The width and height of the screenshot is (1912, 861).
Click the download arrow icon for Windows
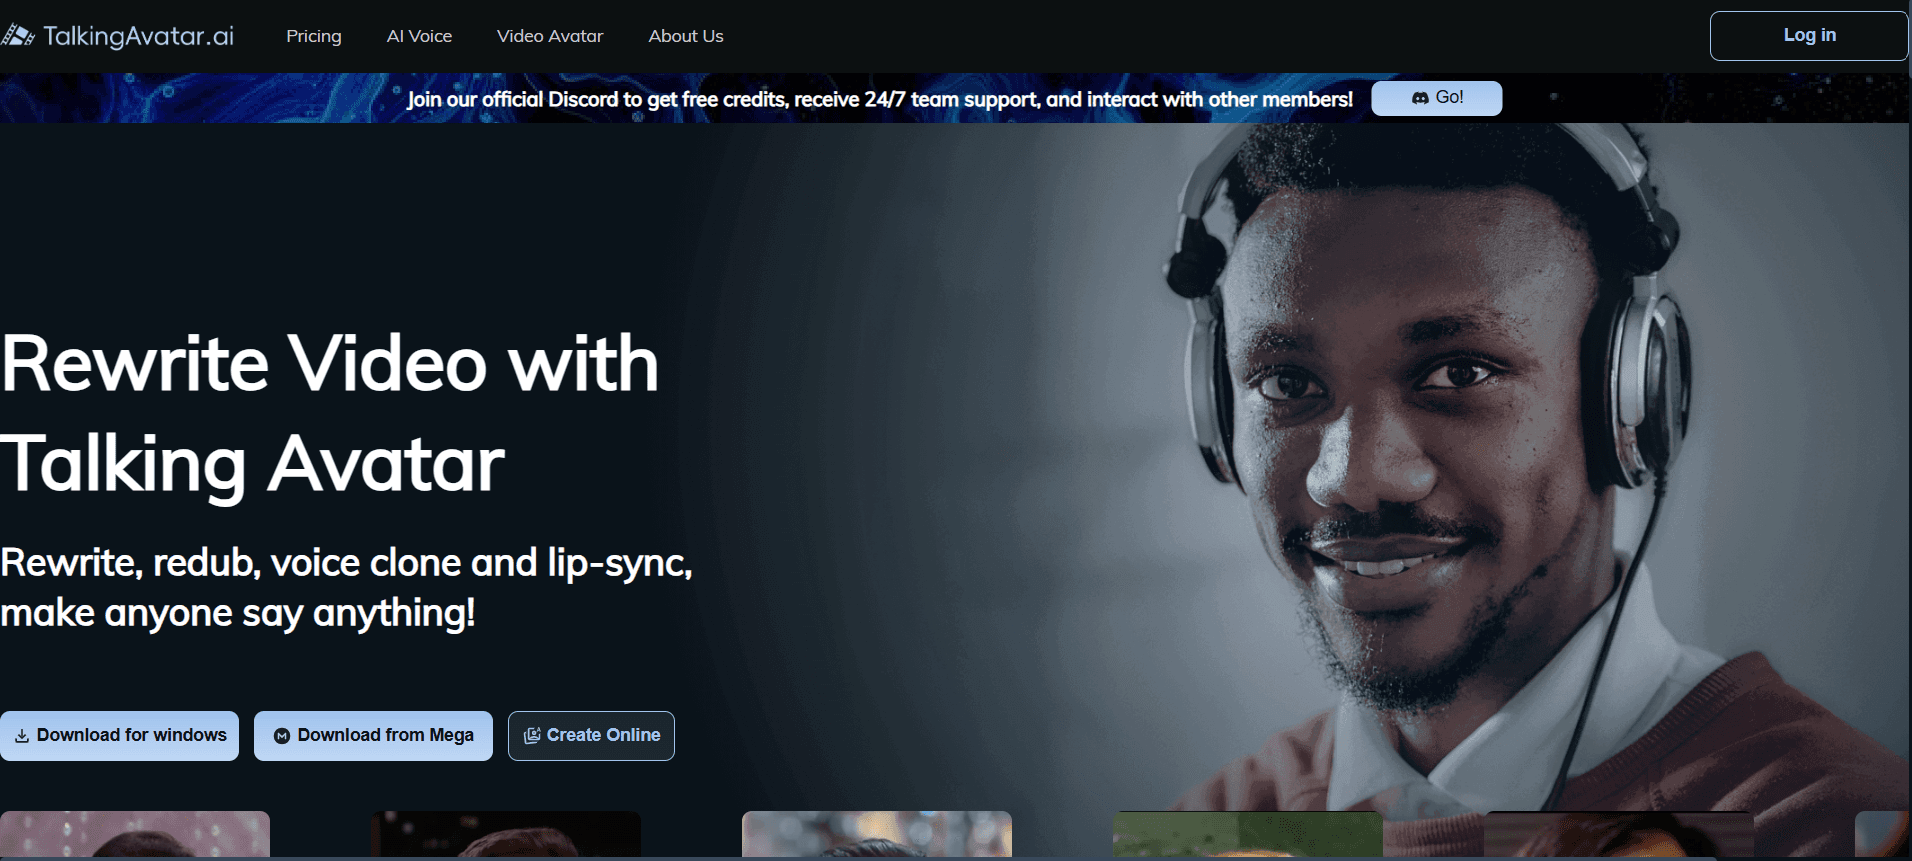pos(22,736)
